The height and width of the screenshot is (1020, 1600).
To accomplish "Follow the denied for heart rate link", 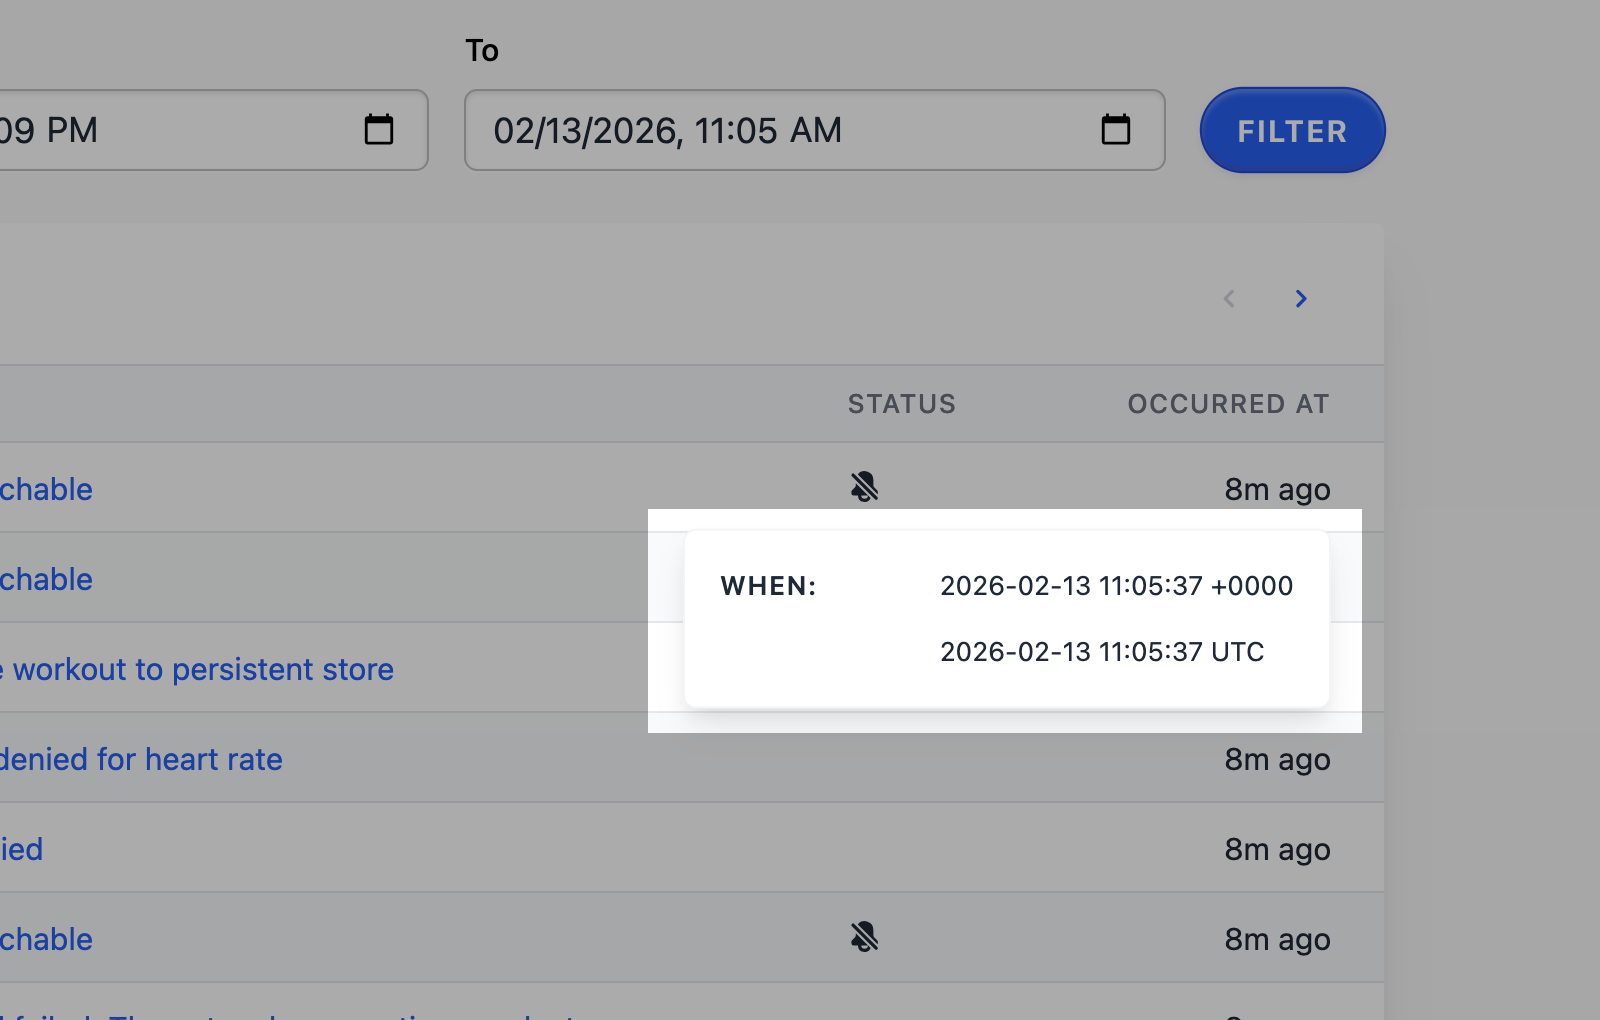I will (141, 759).
